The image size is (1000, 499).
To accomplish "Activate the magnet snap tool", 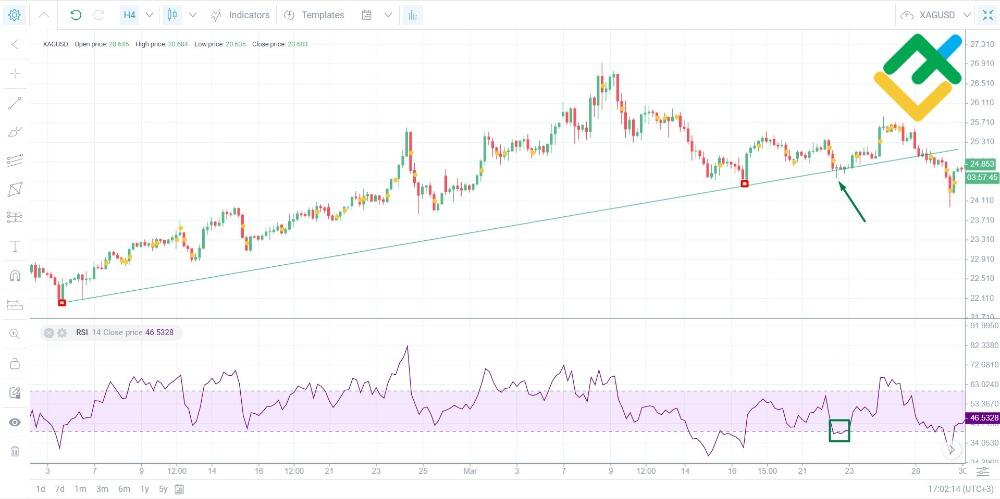I will pos(15,276).
